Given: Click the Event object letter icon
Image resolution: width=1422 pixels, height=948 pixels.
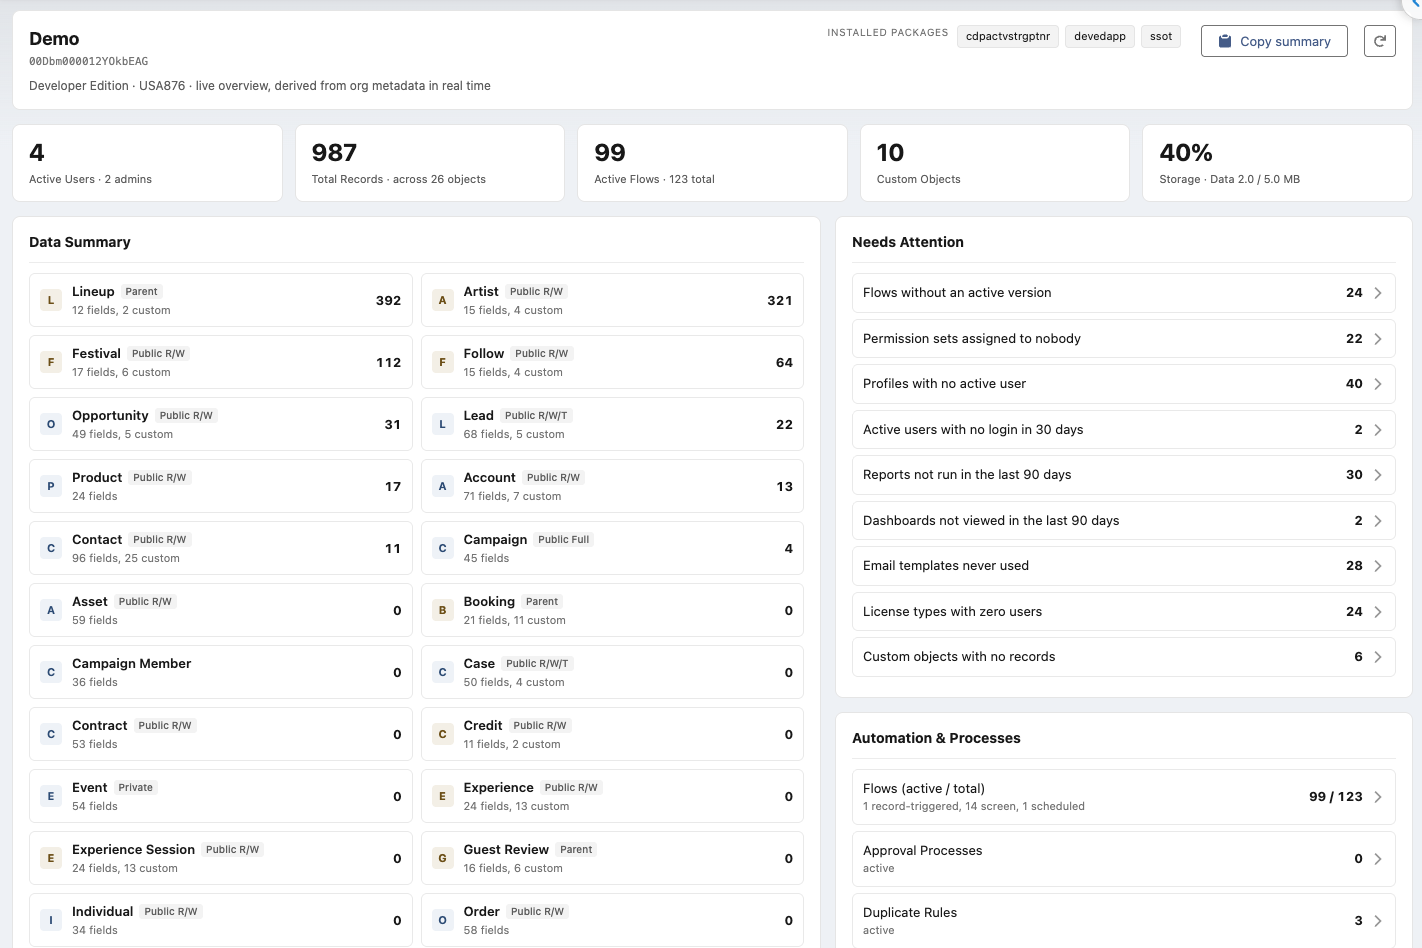Looking at the screenshot, I should (51, 796).
